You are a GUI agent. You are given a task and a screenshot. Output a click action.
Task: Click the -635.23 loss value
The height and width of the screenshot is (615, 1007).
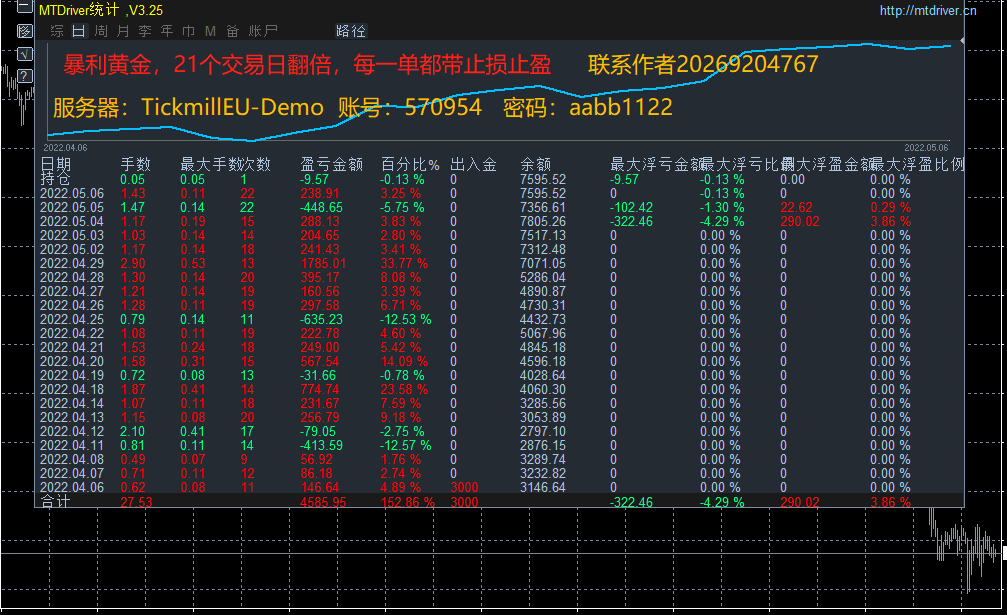pyautogui.click(x=321, y=319)
